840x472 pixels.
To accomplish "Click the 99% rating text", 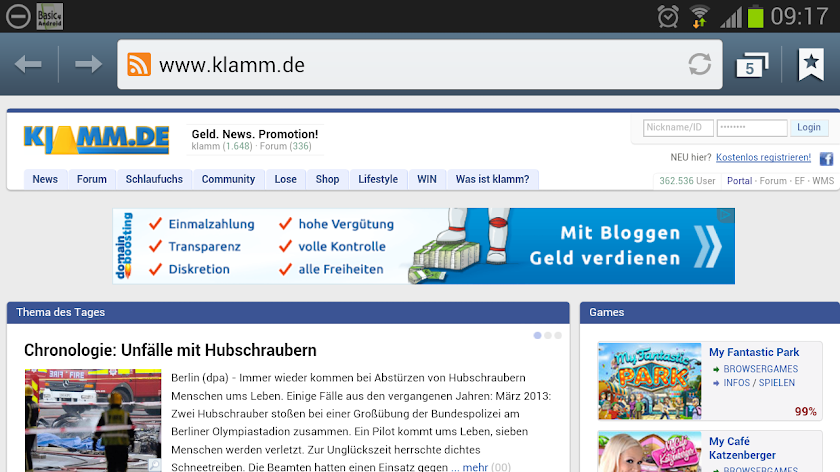I will click(x=805, y=411).
